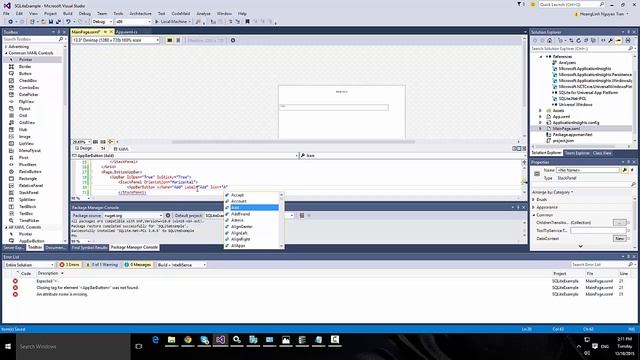Open designer device settings gear
This screenshot has width=640, height=360.
[233, 40]
